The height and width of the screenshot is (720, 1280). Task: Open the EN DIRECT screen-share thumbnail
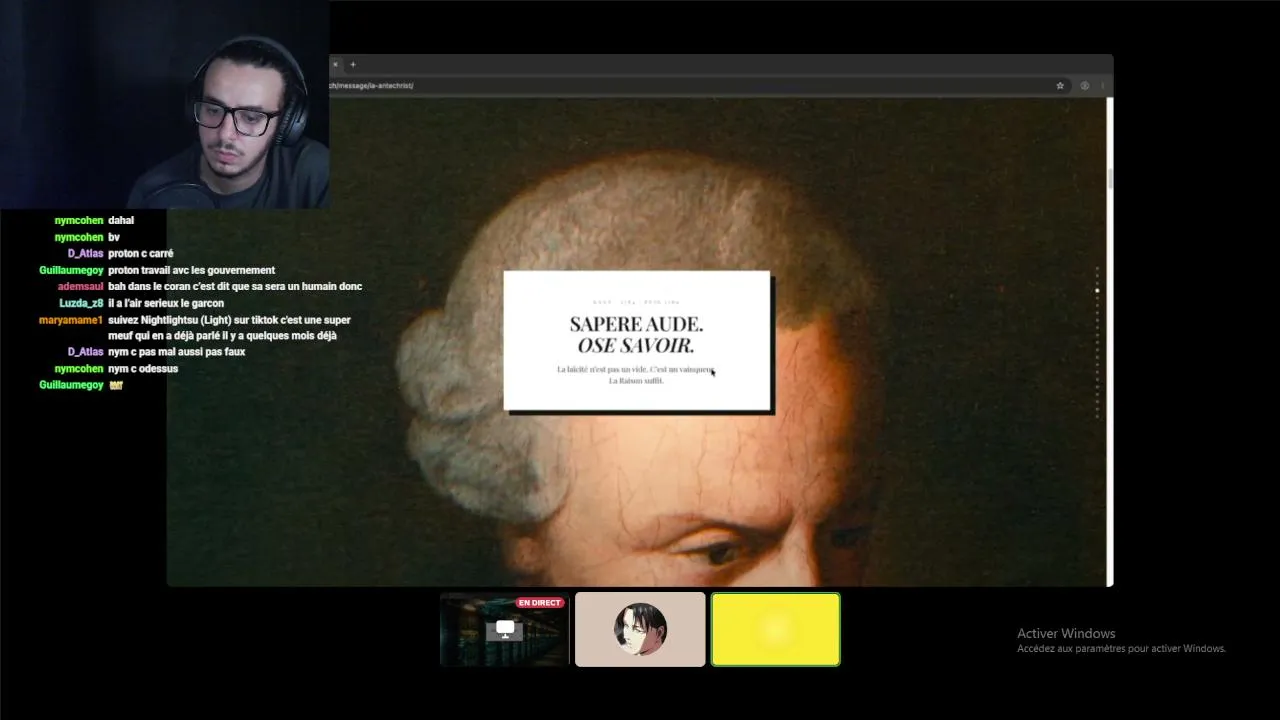click(x=505, y=629)
